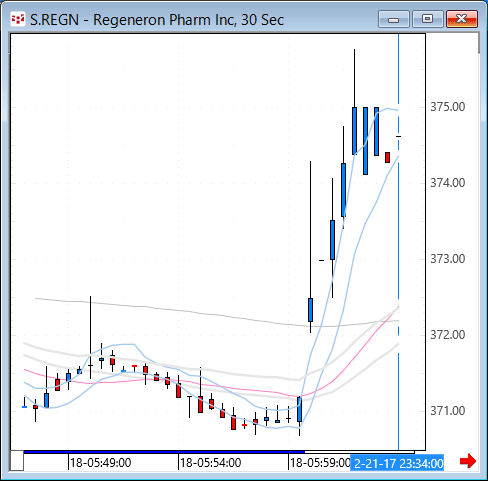Click the red chart icon in title bar
488x481 pixels.
coord(18,19)
